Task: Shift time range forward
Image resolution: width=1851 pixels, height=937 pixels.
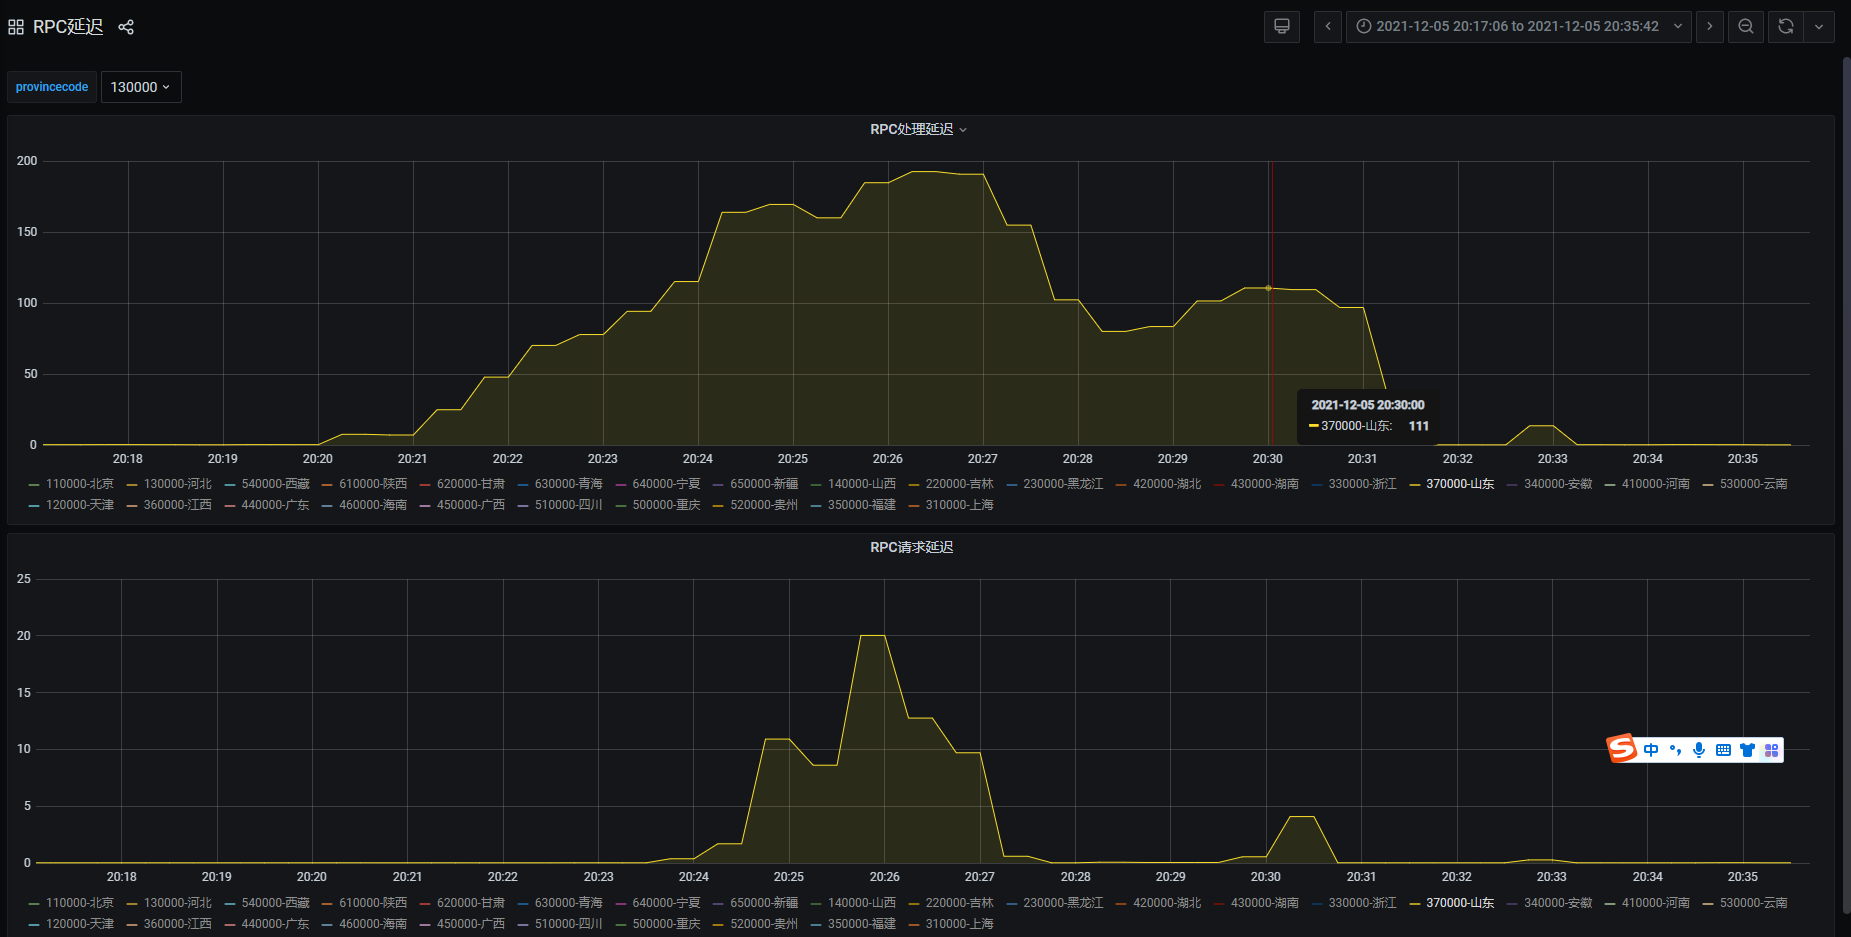Action: point(1710,27)
